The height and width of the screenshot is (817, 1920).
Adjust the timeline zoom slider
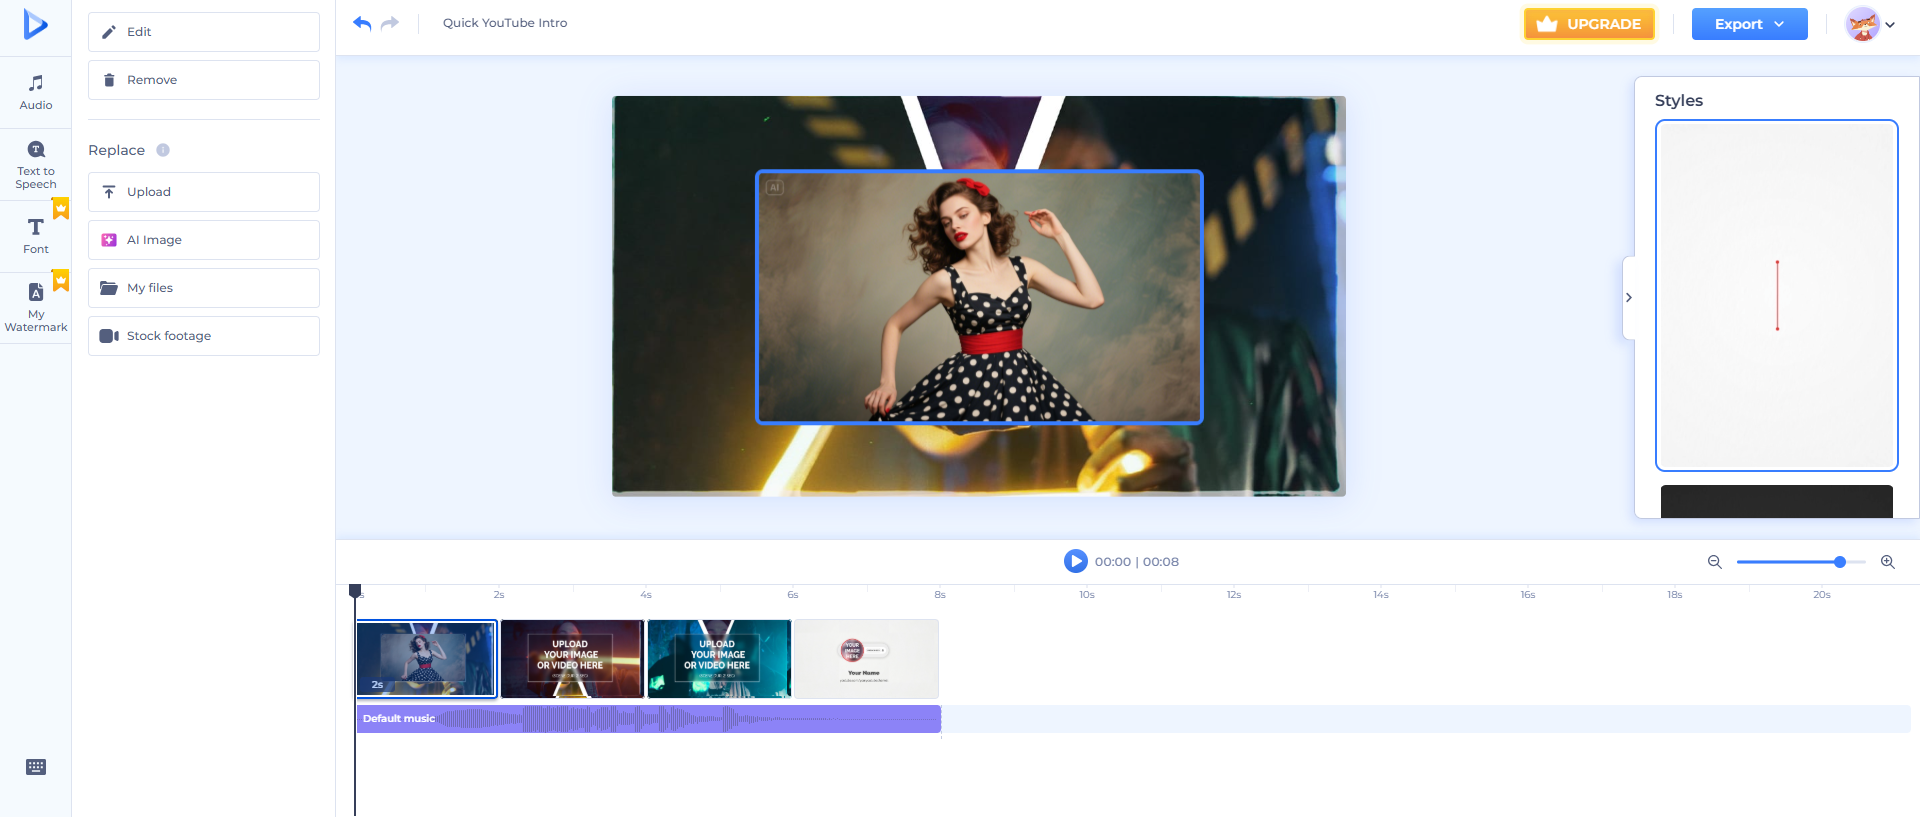click(x=1839, y=562)
